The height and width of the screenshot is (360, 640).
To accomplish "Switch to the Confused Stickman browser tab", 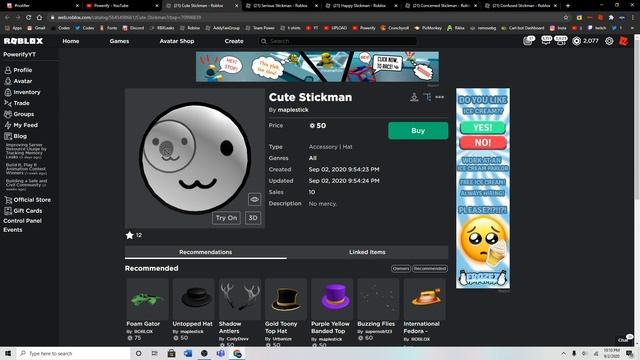I will pos(521,6).
